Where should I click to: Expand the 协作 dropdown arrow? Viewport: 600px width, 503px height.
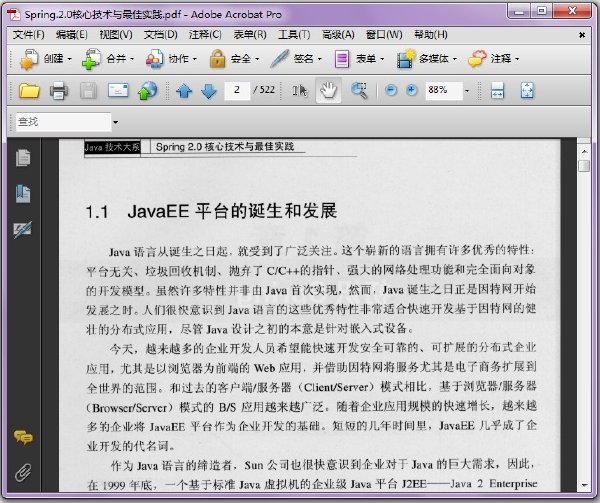pos(195,59)
